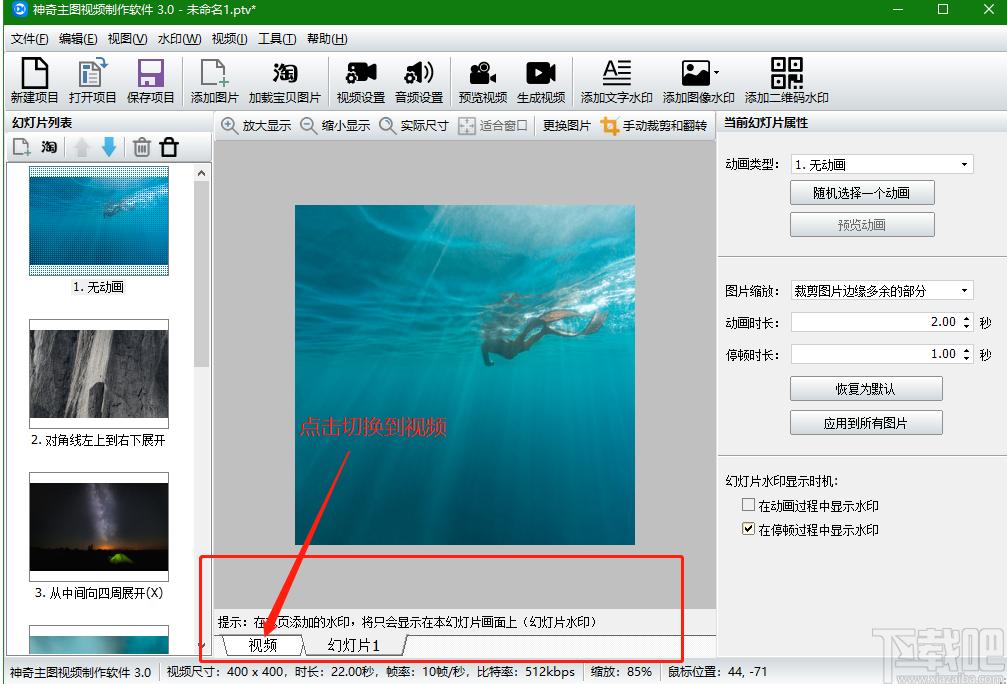This screenshot has height=684, width=1007.
Task: Fit image to window 适合窗口
Action: 493,125
